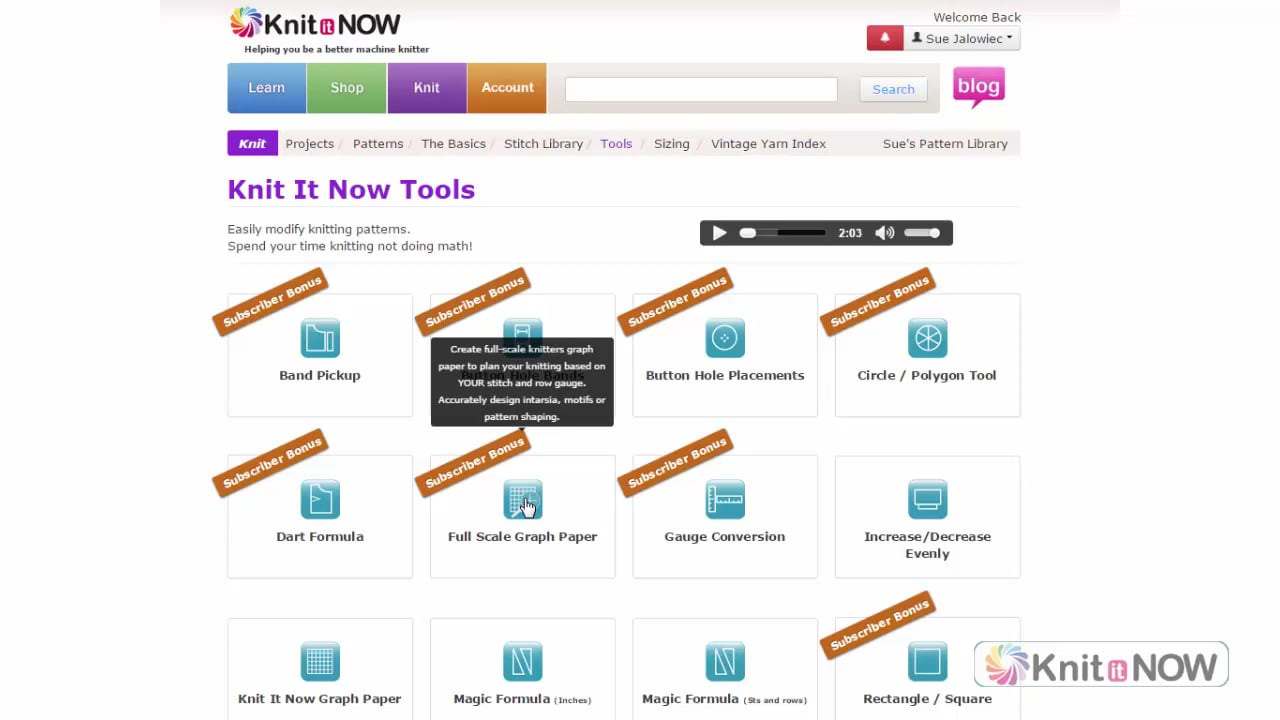The image size is (1280, 720).
Task: Open the Magic Formula (Inches) icon
Action: (x=522, y=661)
